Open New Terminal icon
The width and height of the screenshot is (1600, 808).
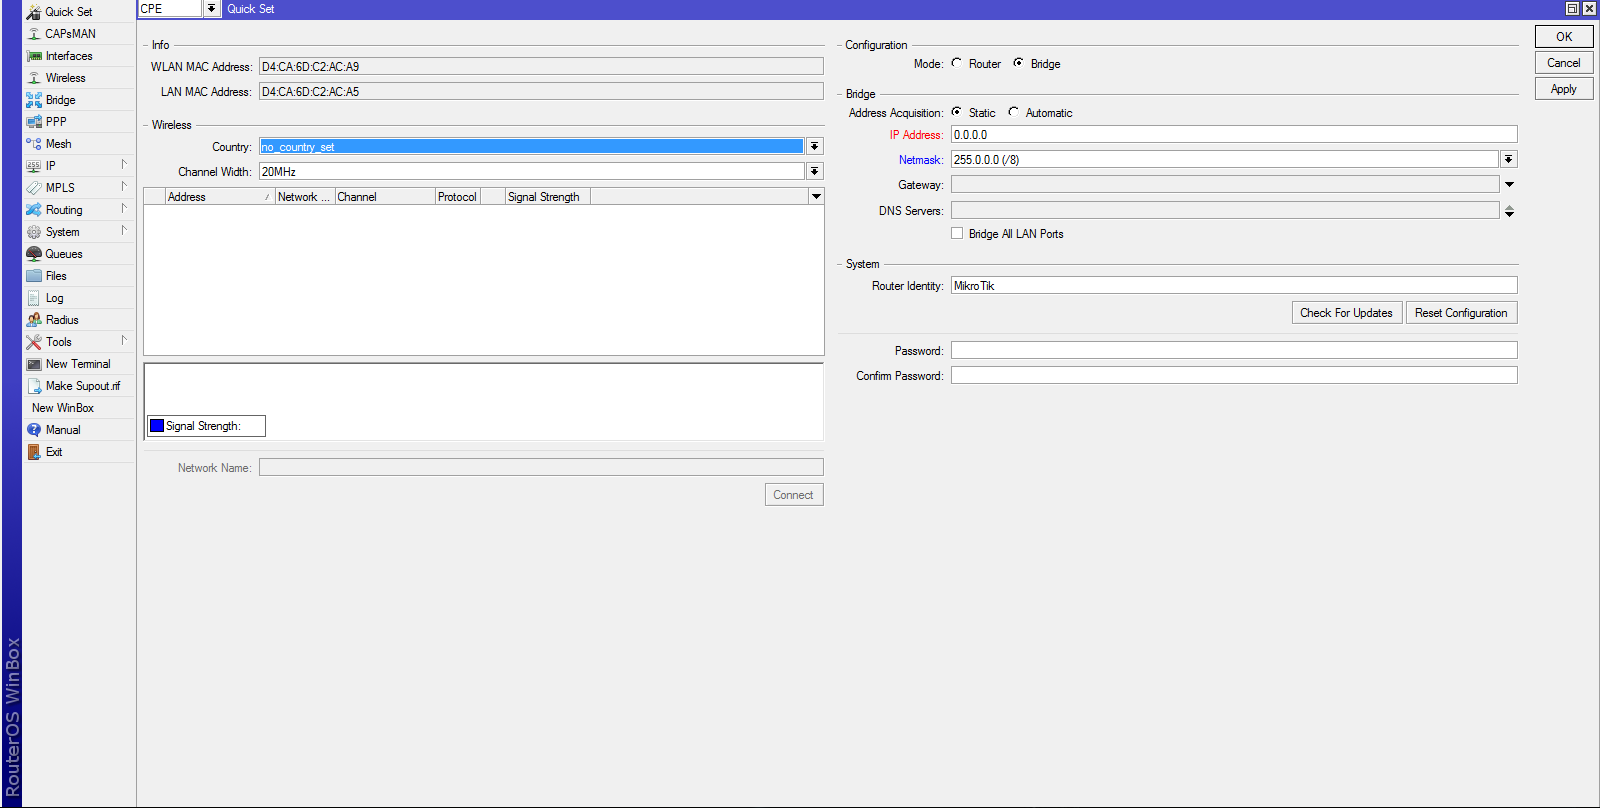click(34, 364)
